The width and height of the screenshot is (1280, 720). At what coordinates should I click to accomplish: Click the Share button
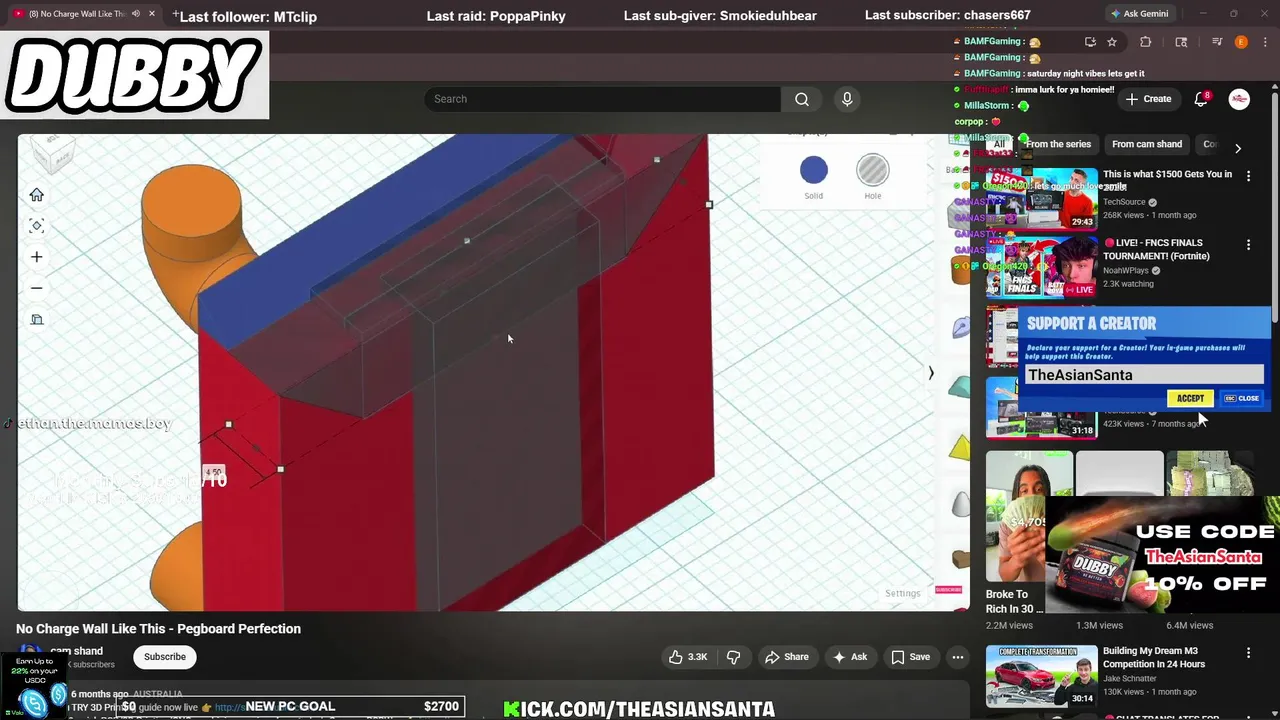pyautogui.click(x=786, y=657)
